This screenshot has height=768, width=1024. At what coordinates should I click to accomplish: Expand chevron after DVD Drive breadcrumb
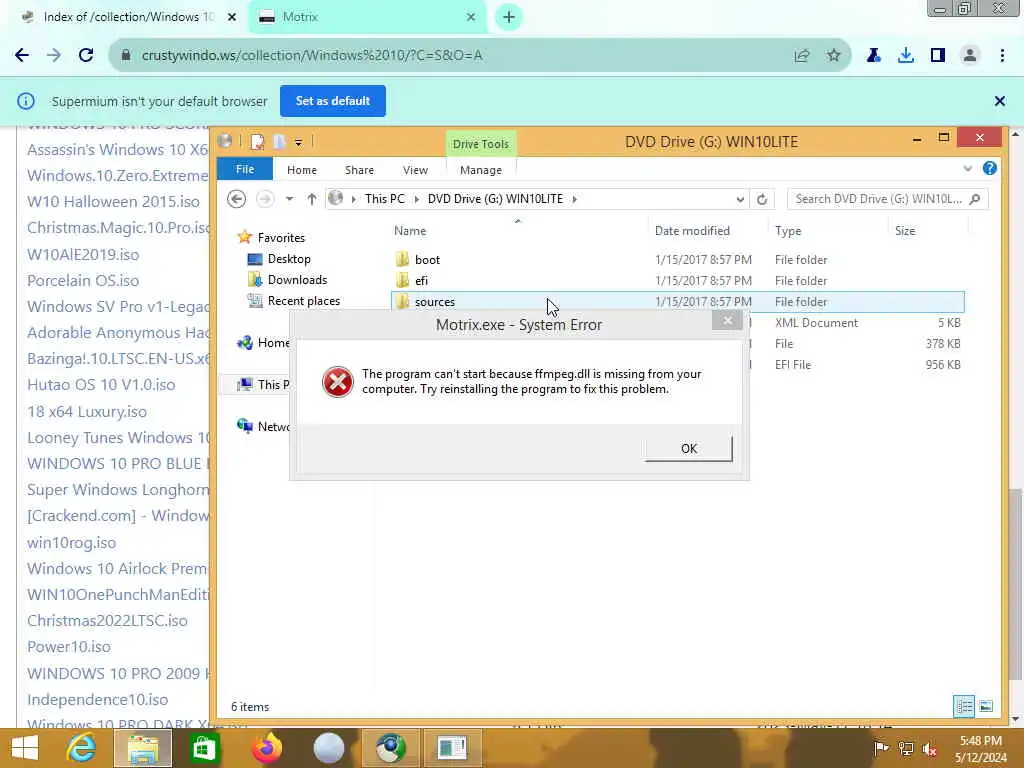click(x=575, y=199)
